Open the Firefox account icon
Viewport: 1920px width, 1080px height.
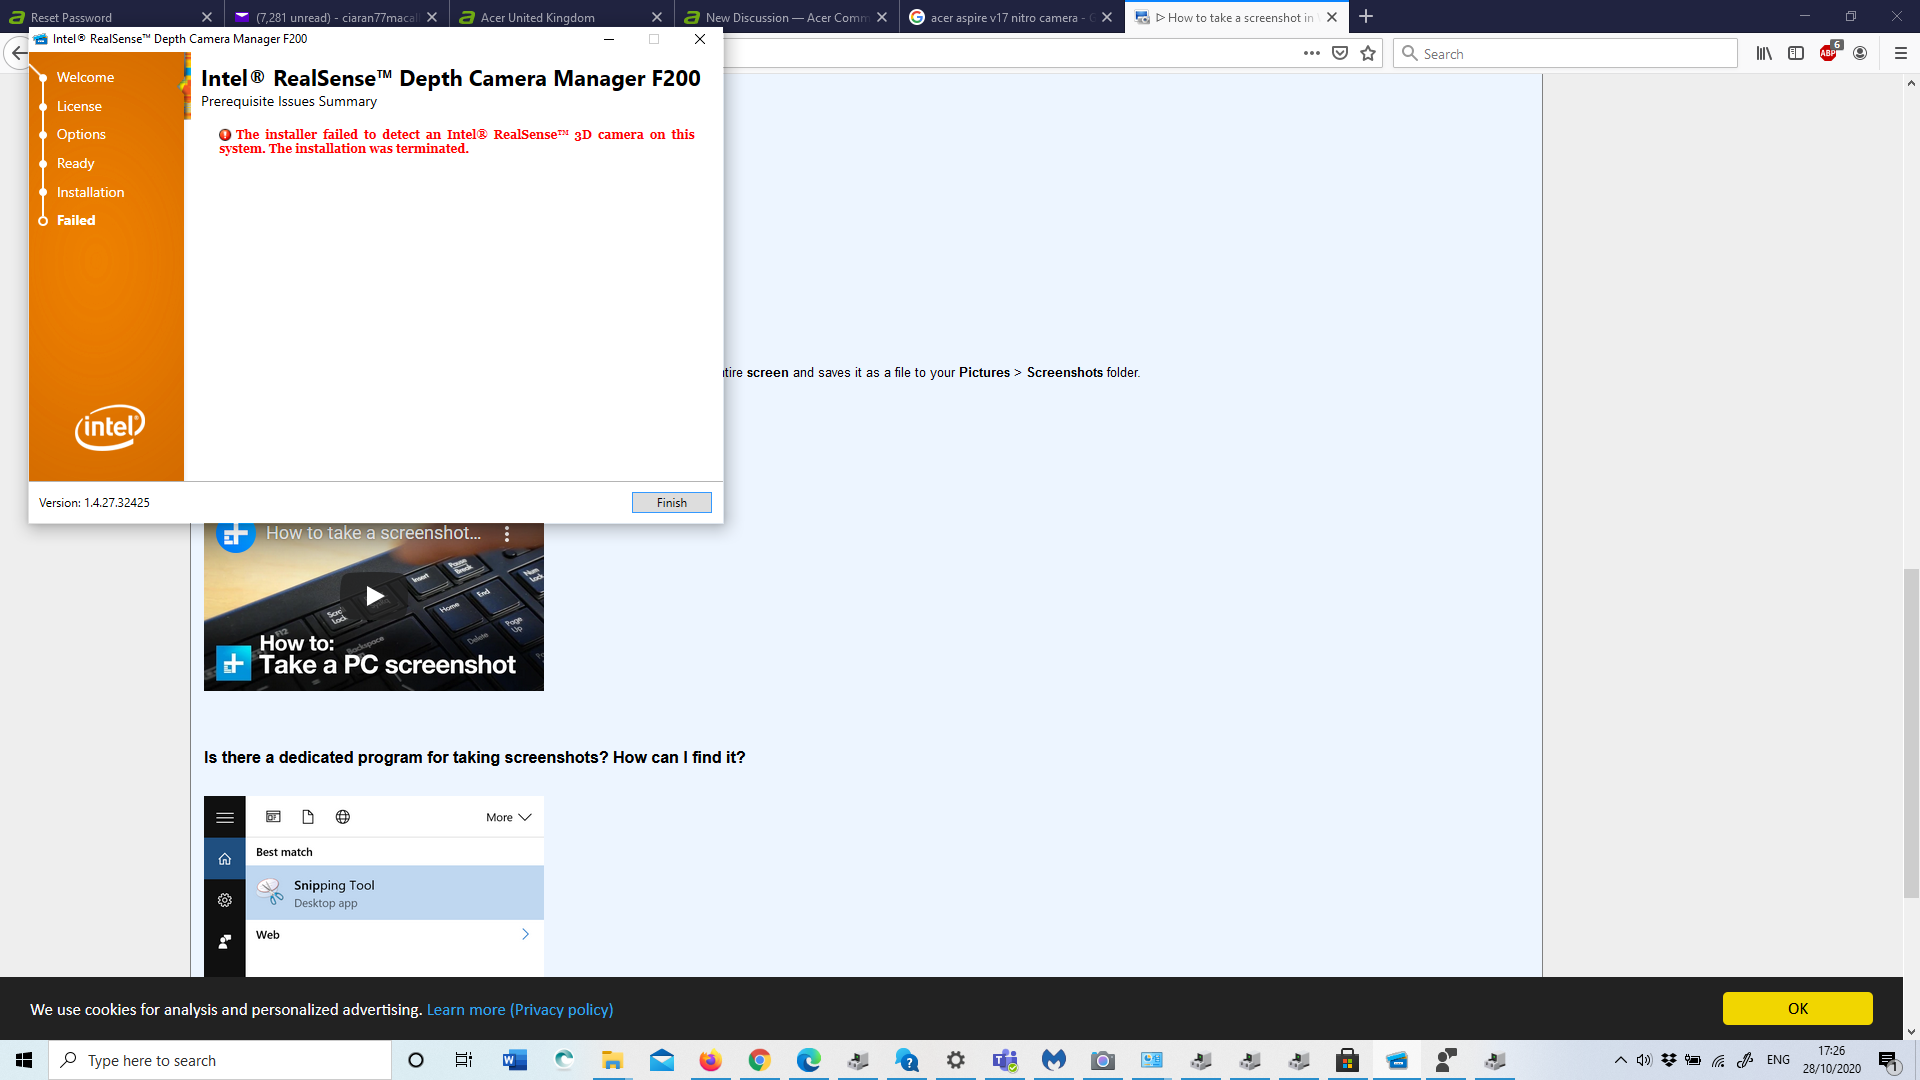(x=1860, y=53)
